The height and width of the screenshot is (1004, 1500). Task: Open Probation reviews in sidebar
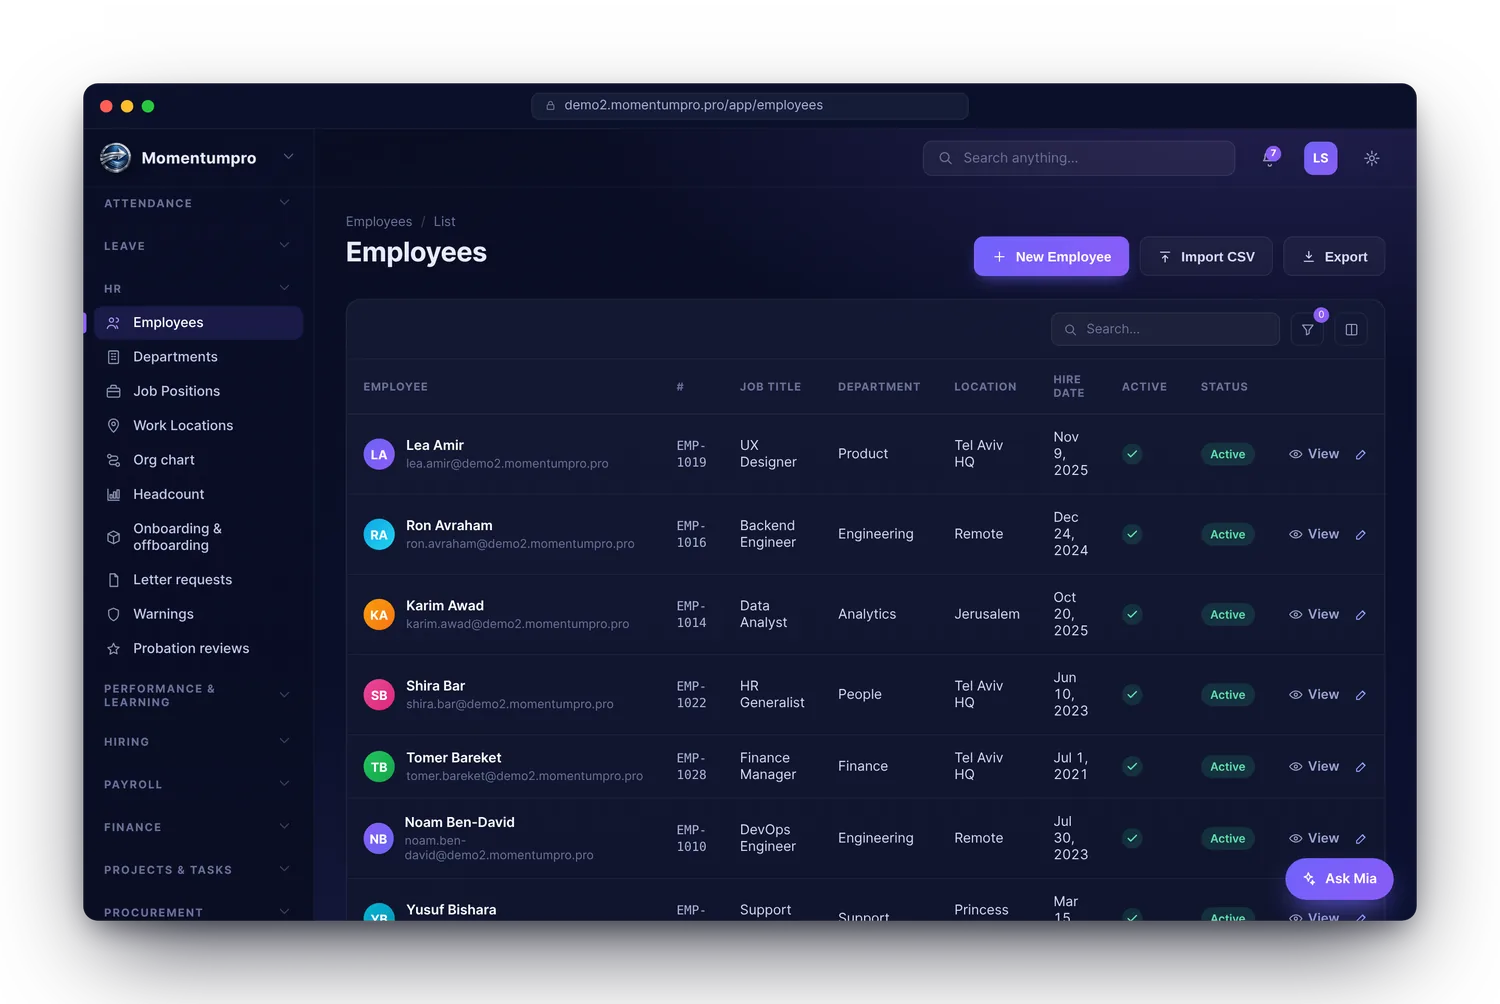click(198, 648)
